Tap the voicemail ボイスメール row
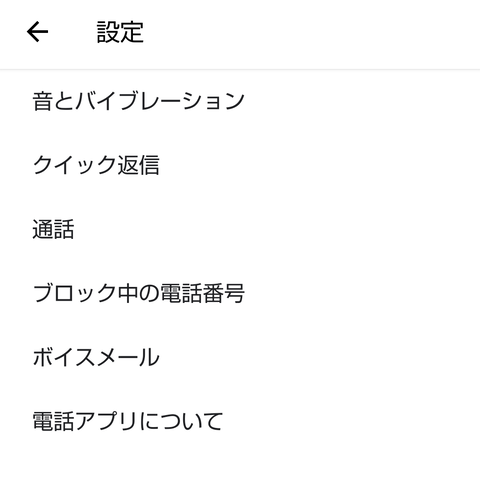Screen dimensions: 480x480 point(240,357)
